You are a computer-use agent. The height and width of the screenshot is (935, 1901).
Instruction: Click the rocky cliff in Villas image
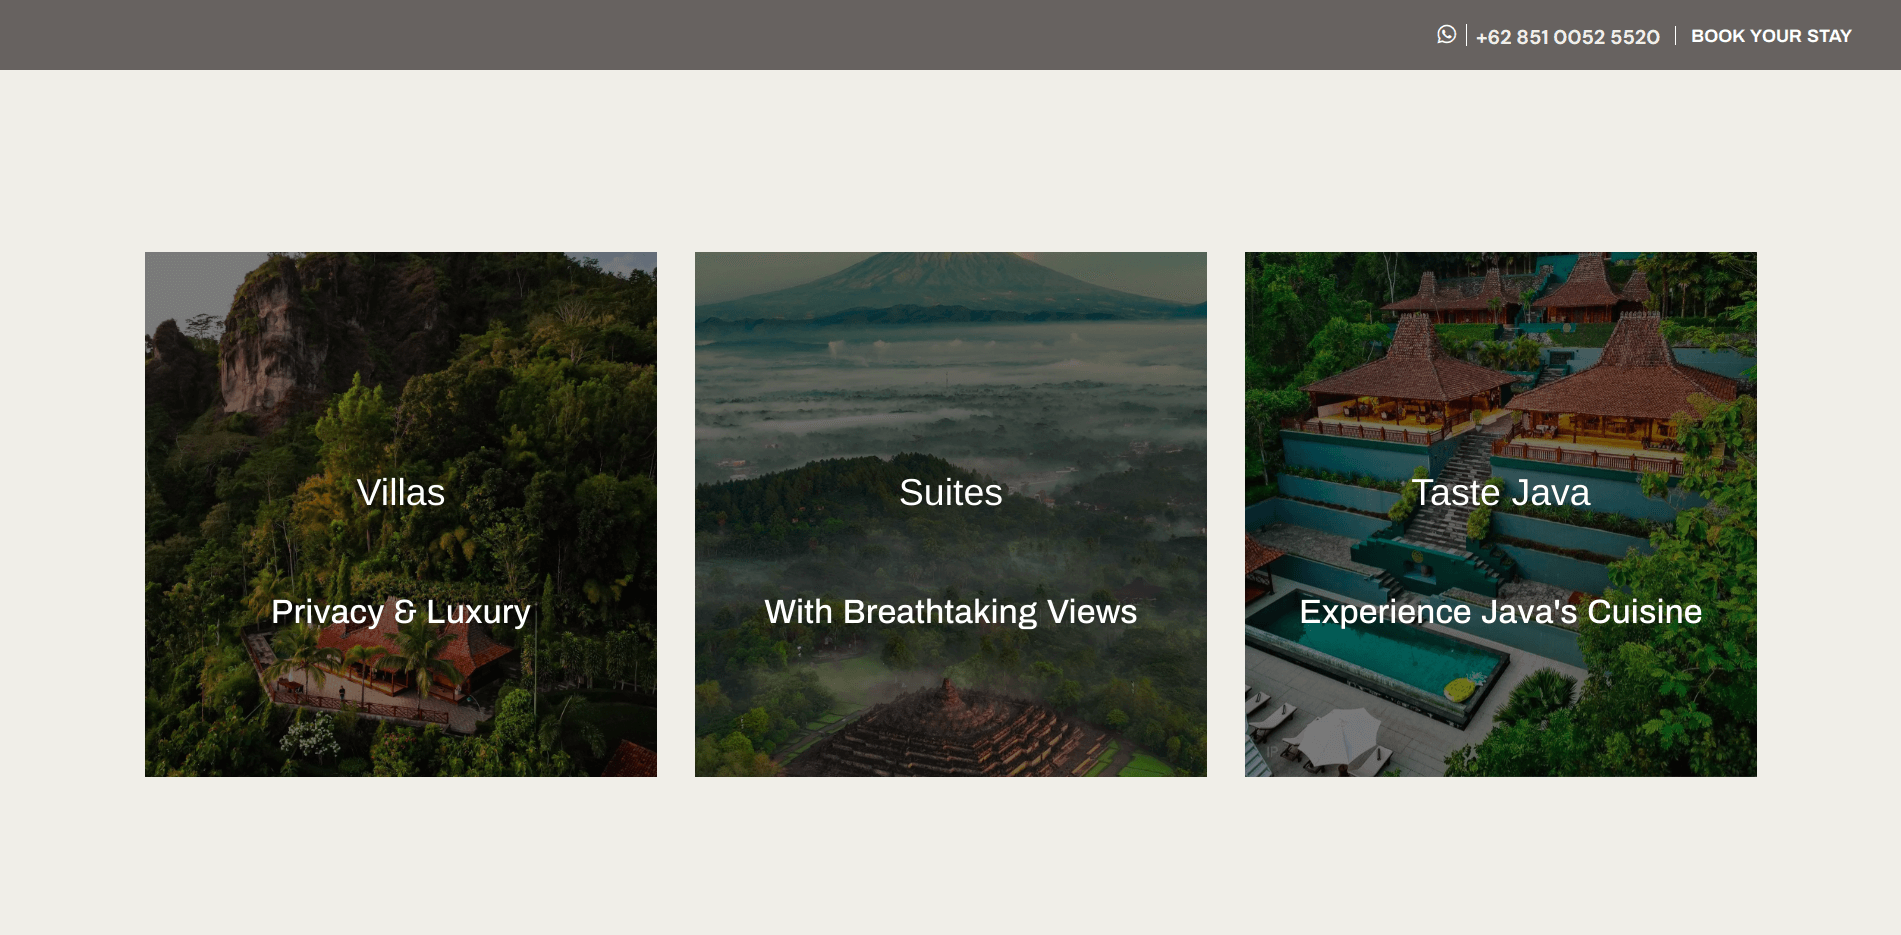point(262,340)
